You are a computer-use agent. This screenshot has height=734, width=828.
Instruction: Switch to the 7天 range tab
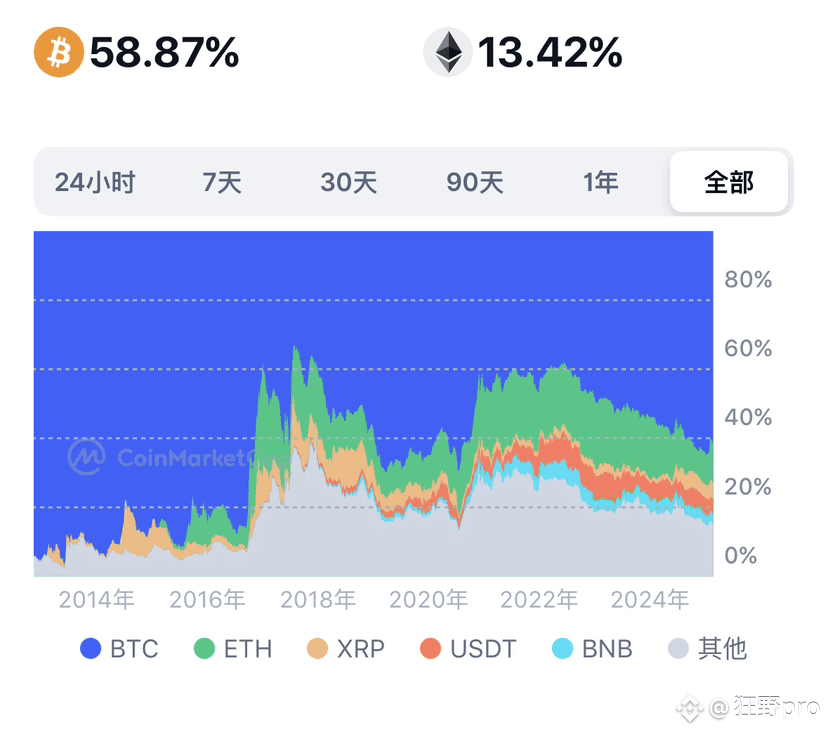click(x=222, y=182)
